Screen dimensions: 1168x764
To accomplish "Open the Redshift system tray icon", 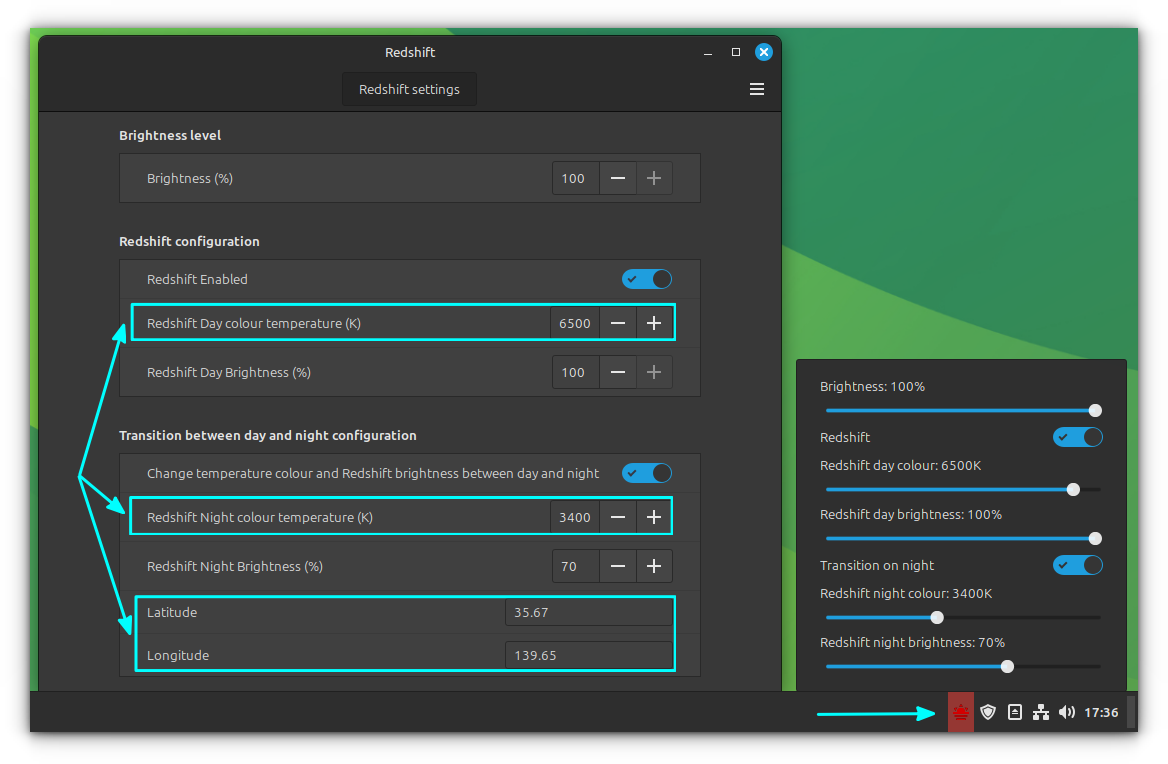I will (960, 712).
